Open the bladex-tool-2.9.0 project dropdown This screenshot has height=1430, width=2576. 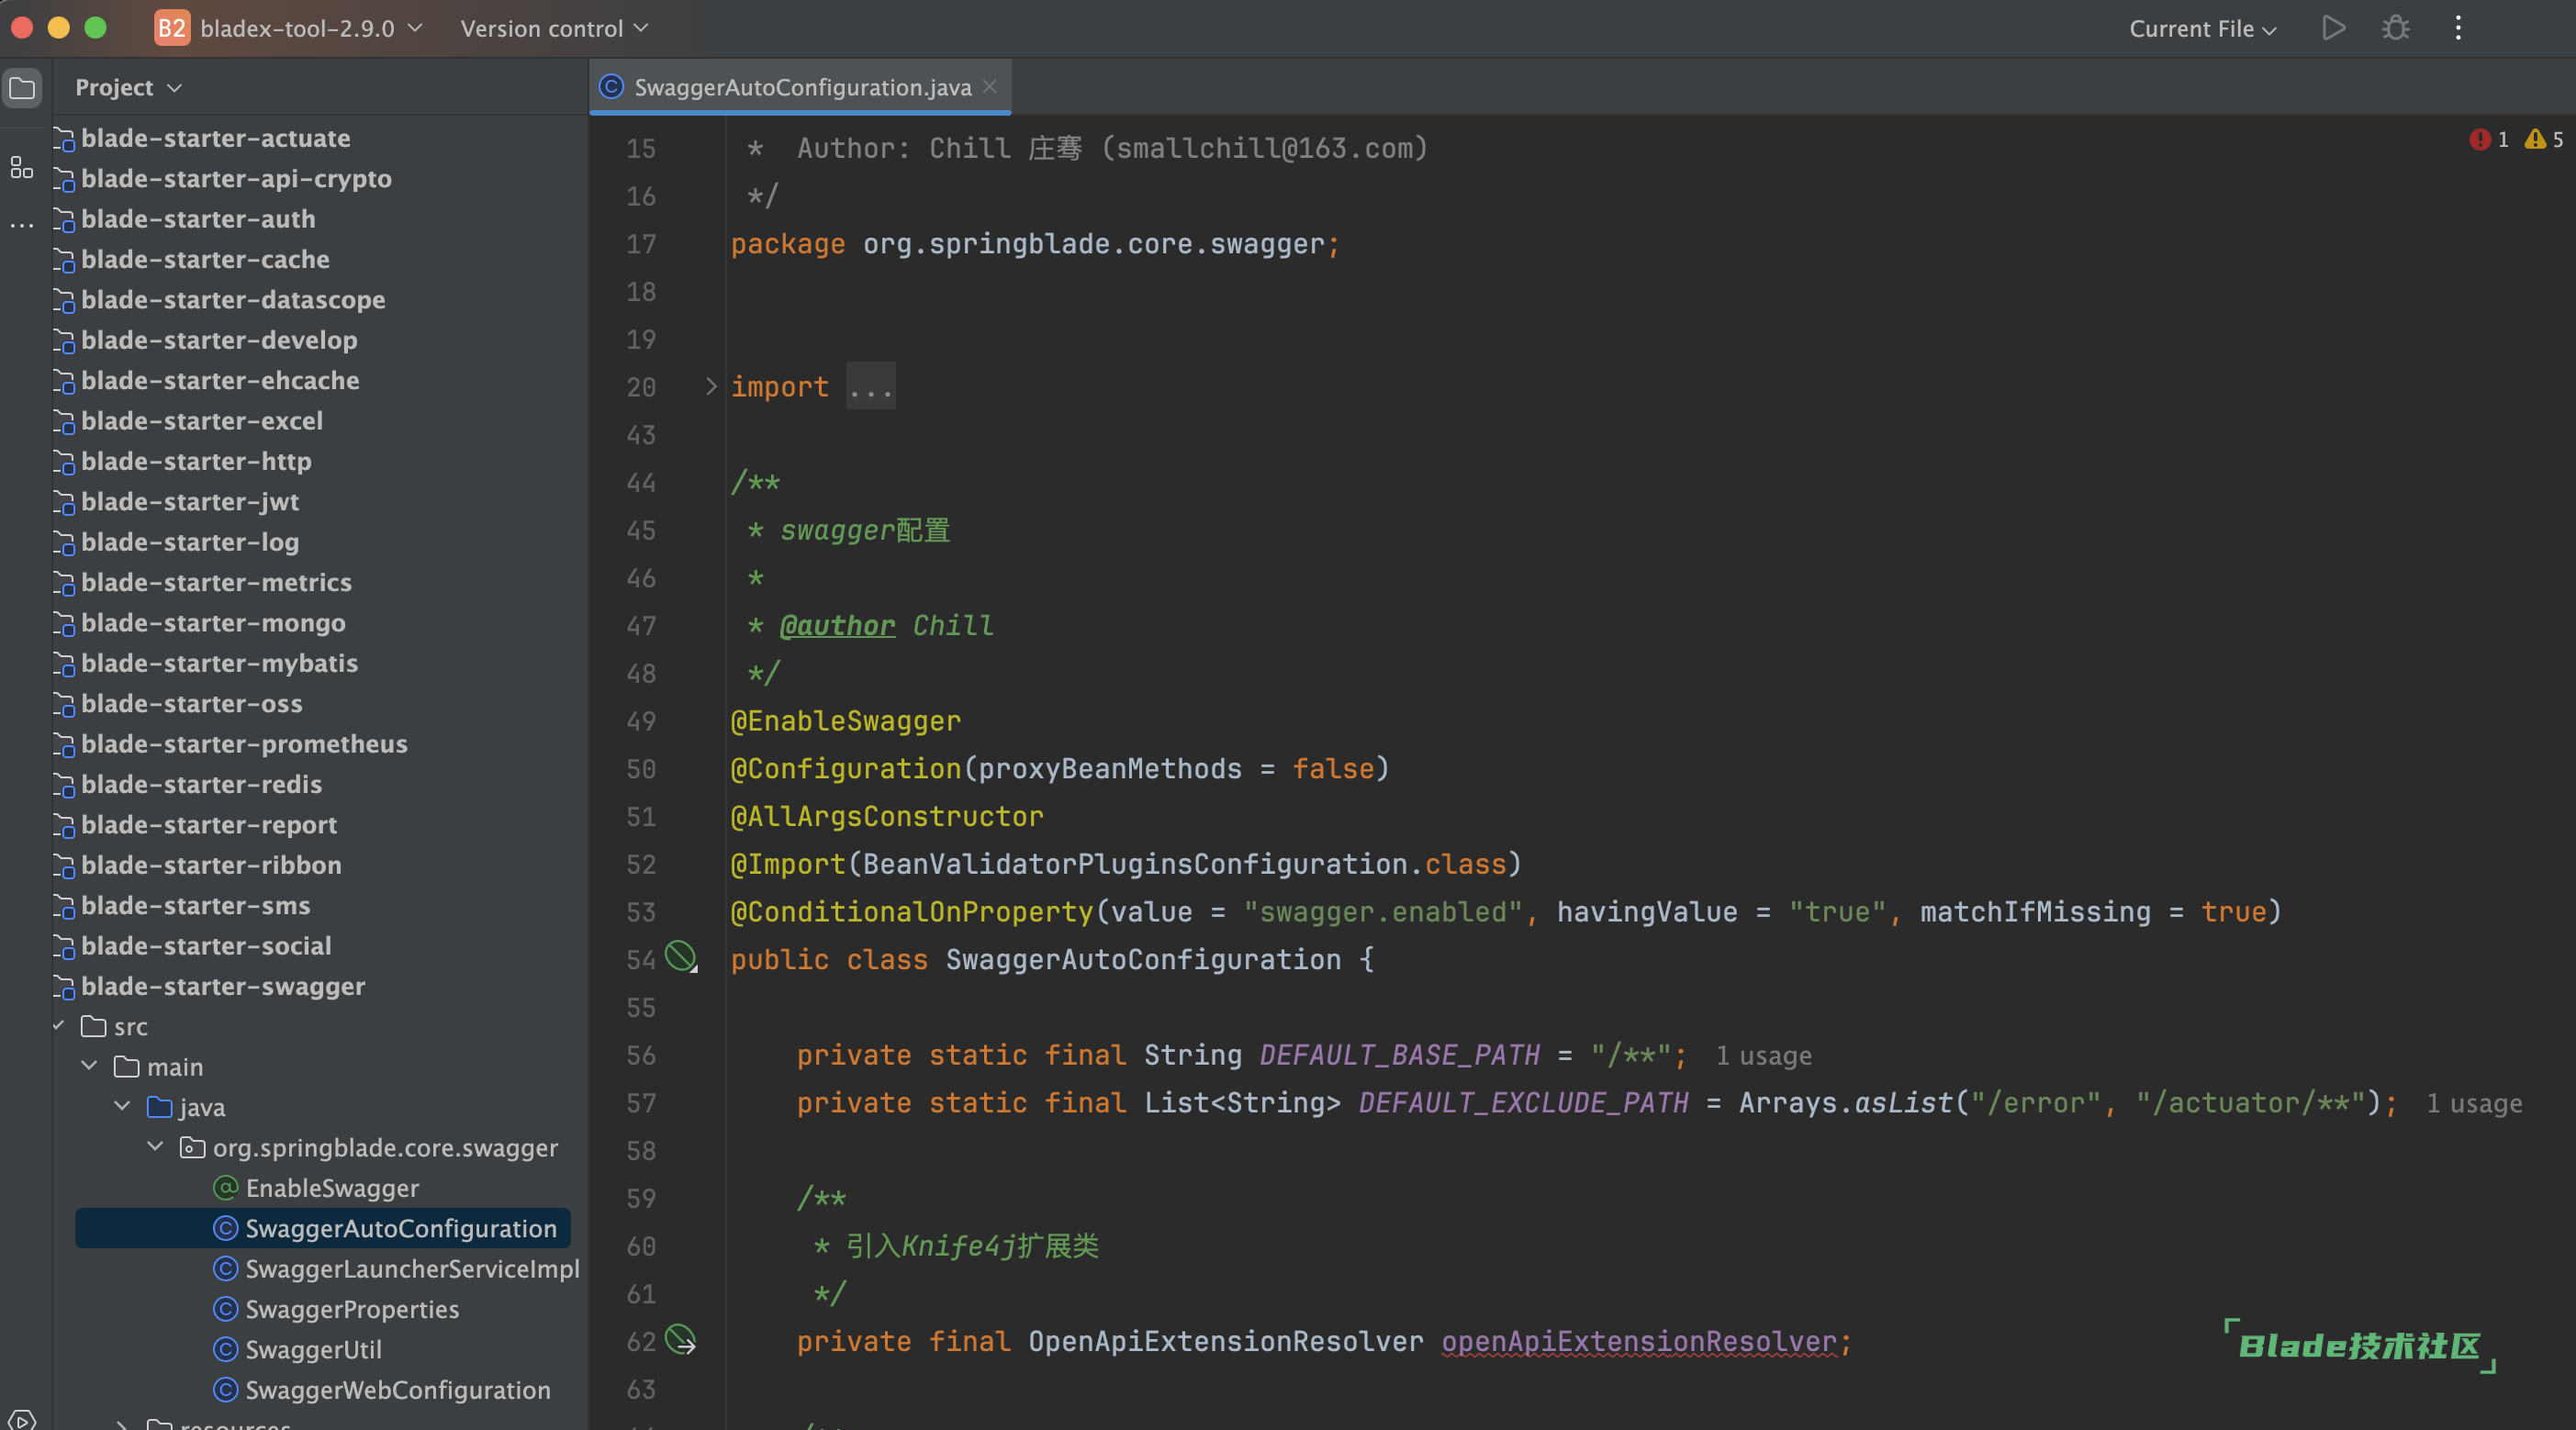(312, 28)
